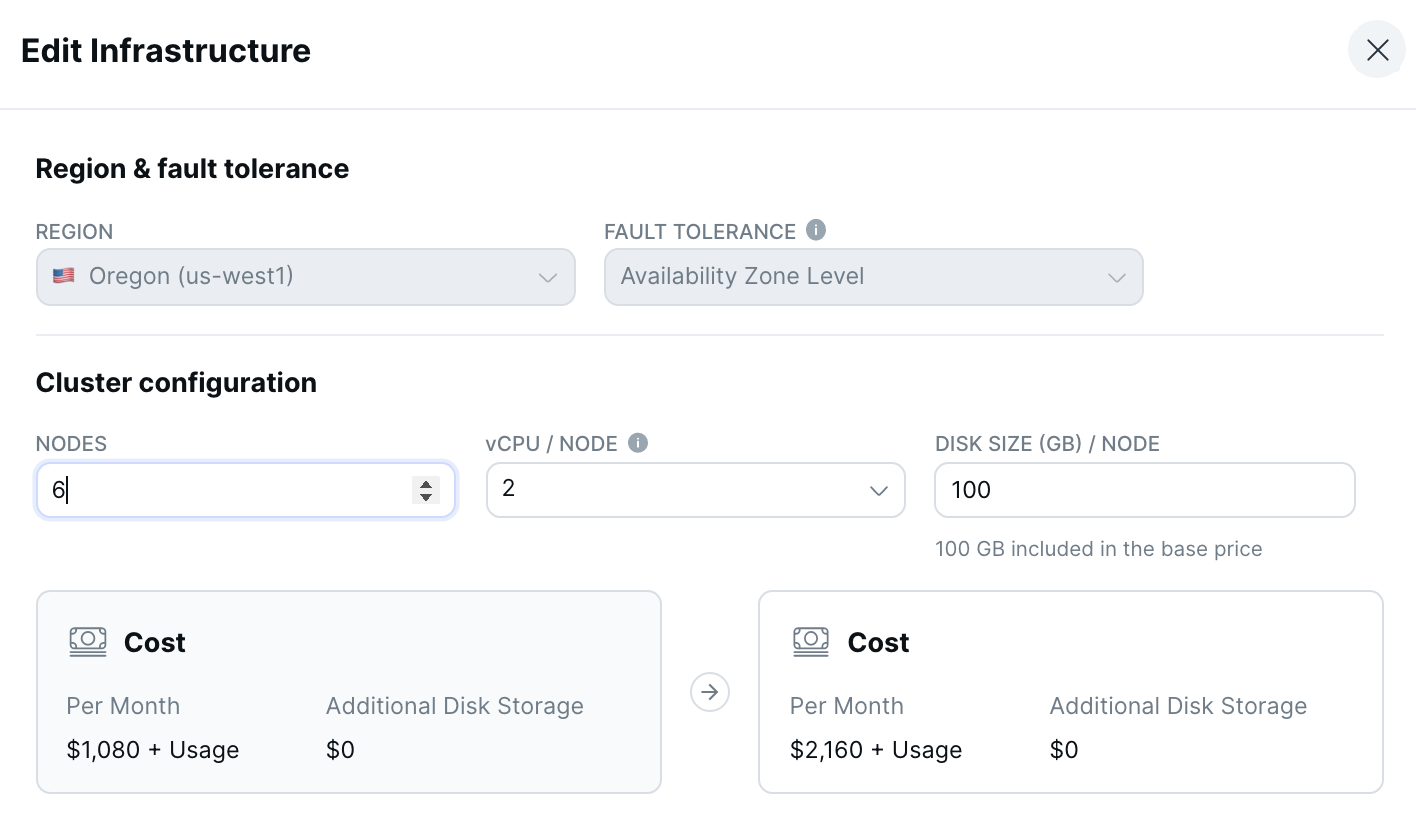The height and width of the screenshot is (828, 1416).
Task: Open the Region dropdown
Action: pos(305,276)
